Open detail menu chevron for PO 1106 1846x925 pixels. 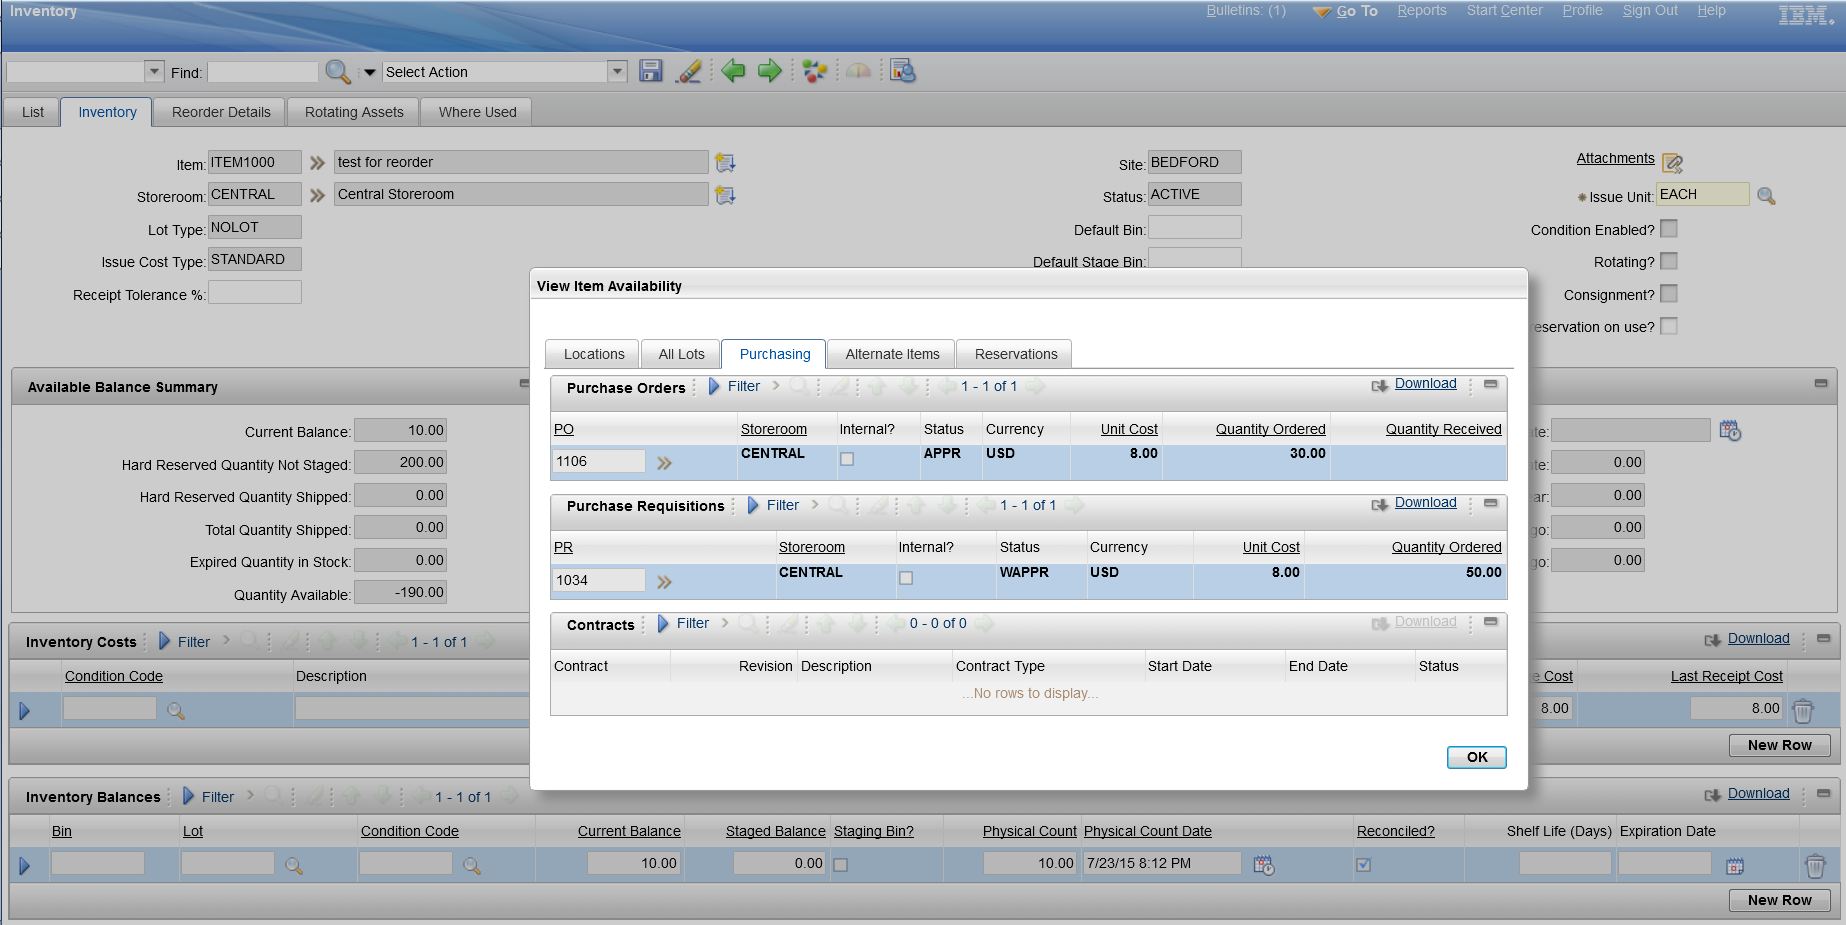(x=664, y=463)
